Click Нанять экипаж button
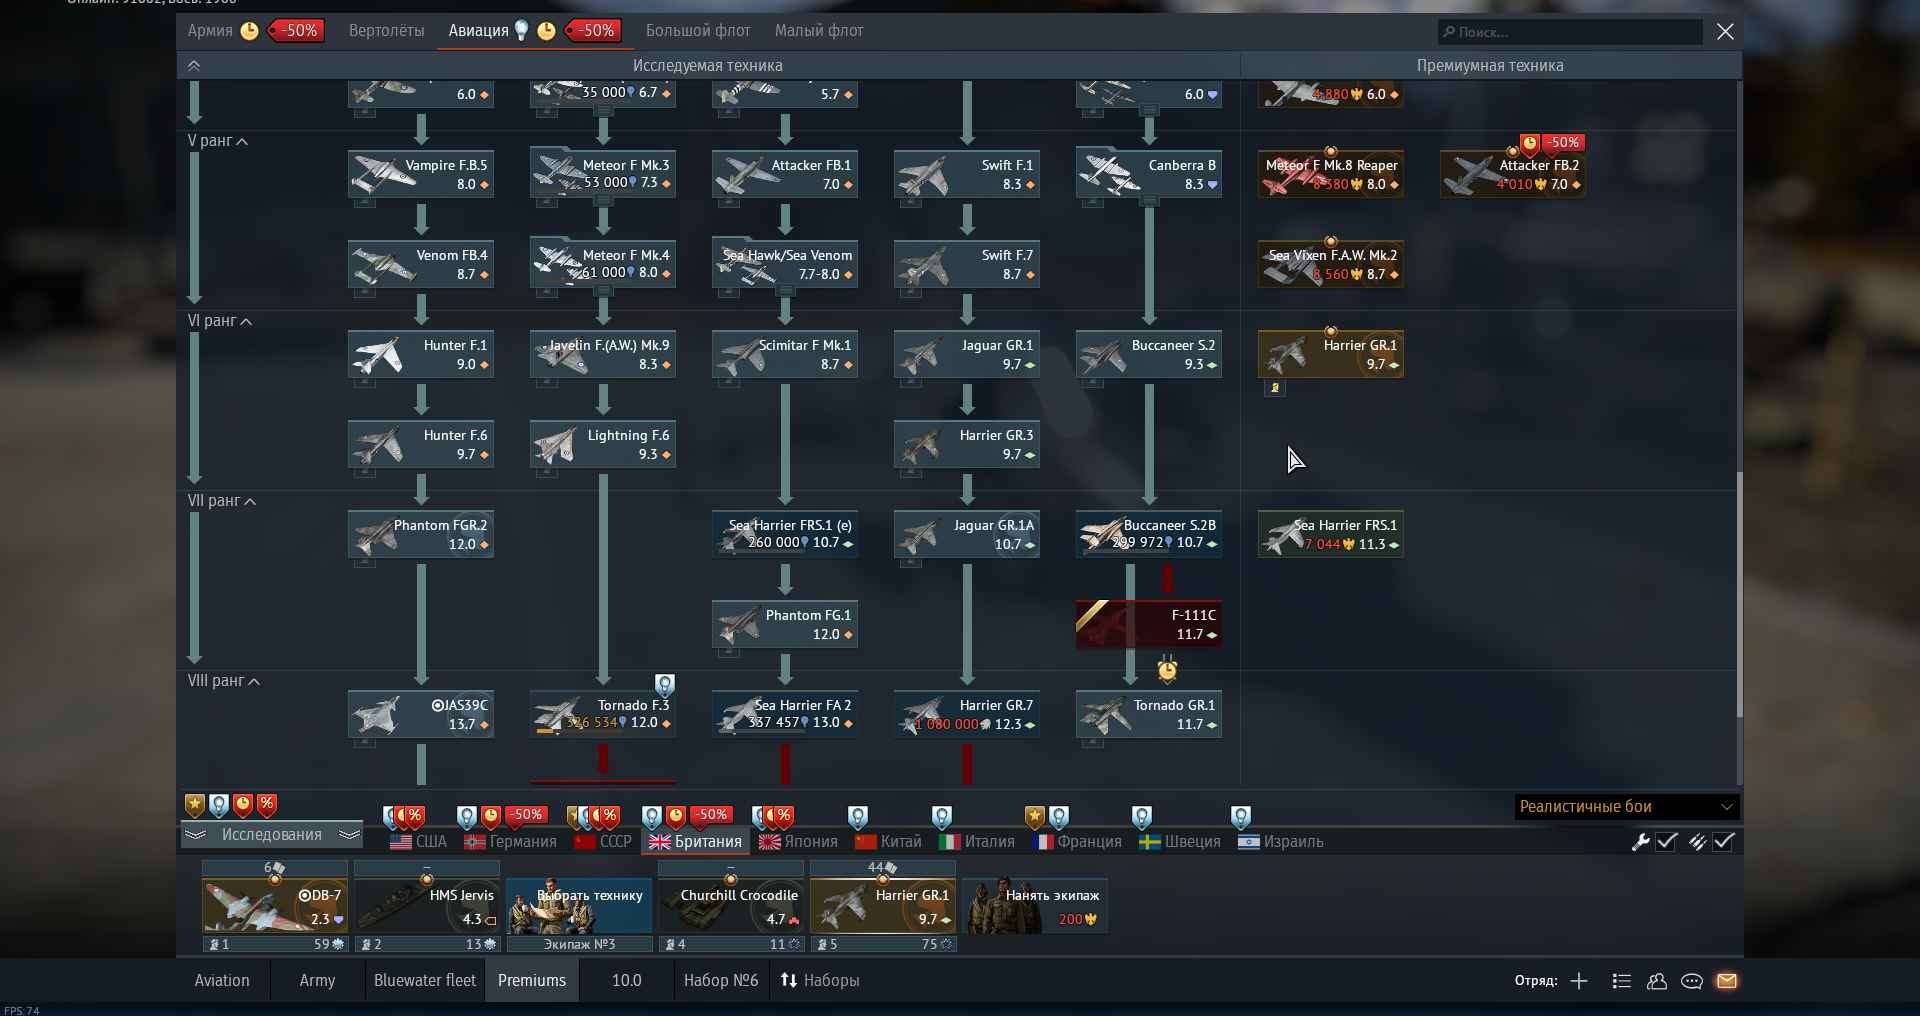This screenshot has height=1016, width=1920. (1034, 906)
